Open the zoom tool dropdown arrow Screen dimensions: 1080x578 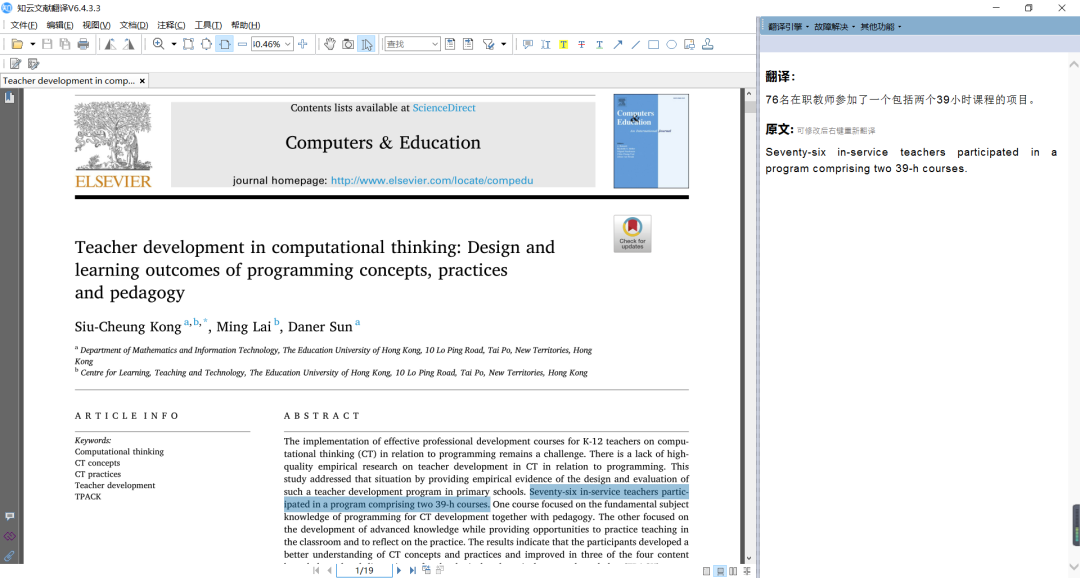[x=174, y=44]
